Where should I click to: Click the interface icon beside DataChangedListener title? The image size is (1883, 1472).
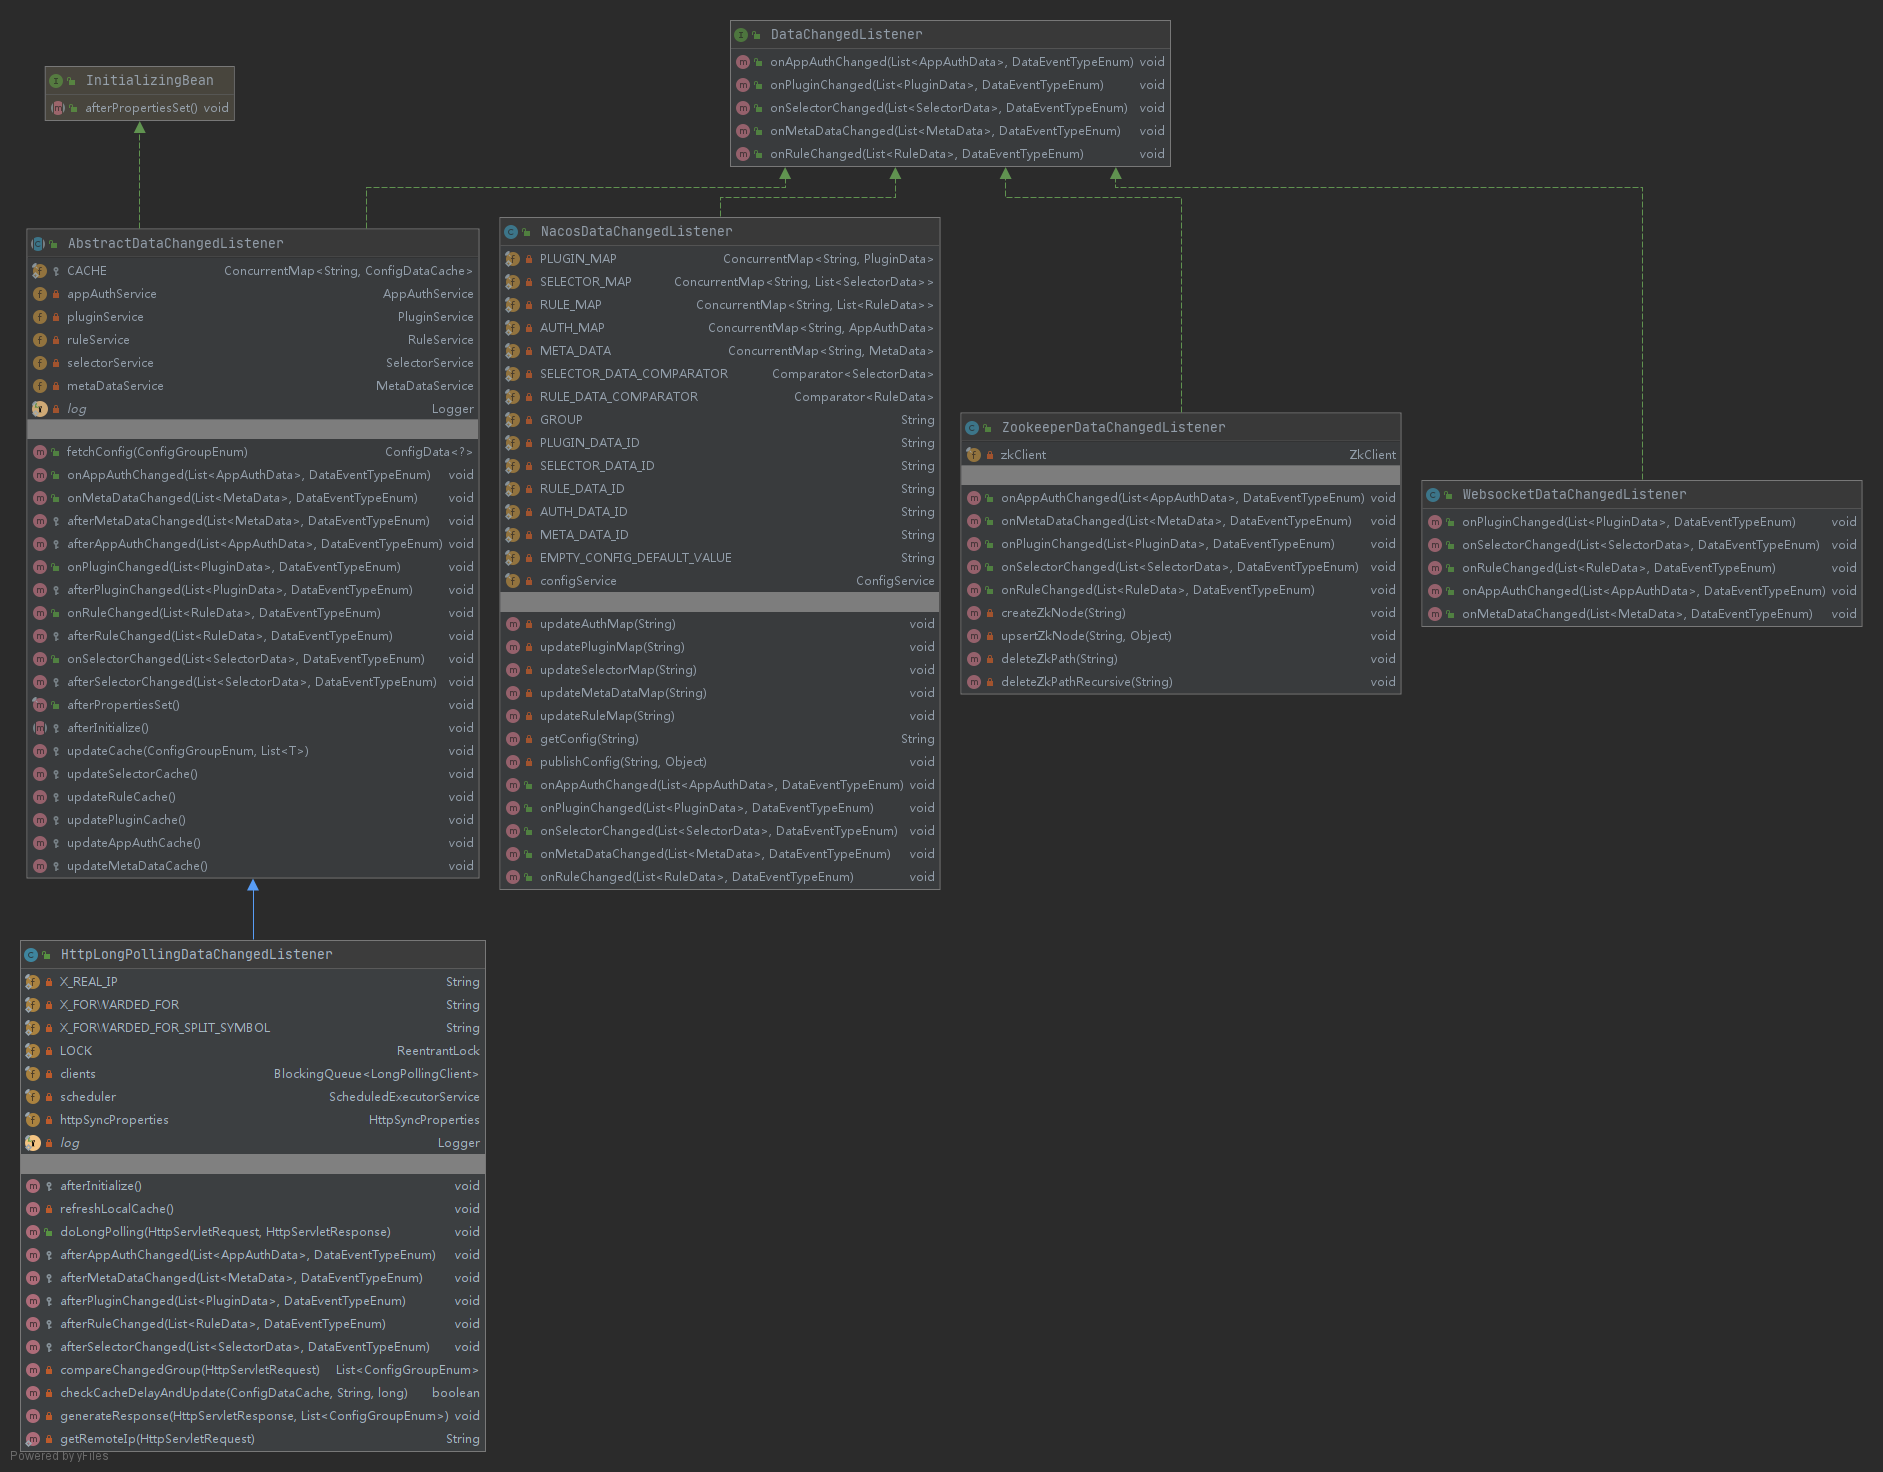pyautogui.click(x=741, y=35)
